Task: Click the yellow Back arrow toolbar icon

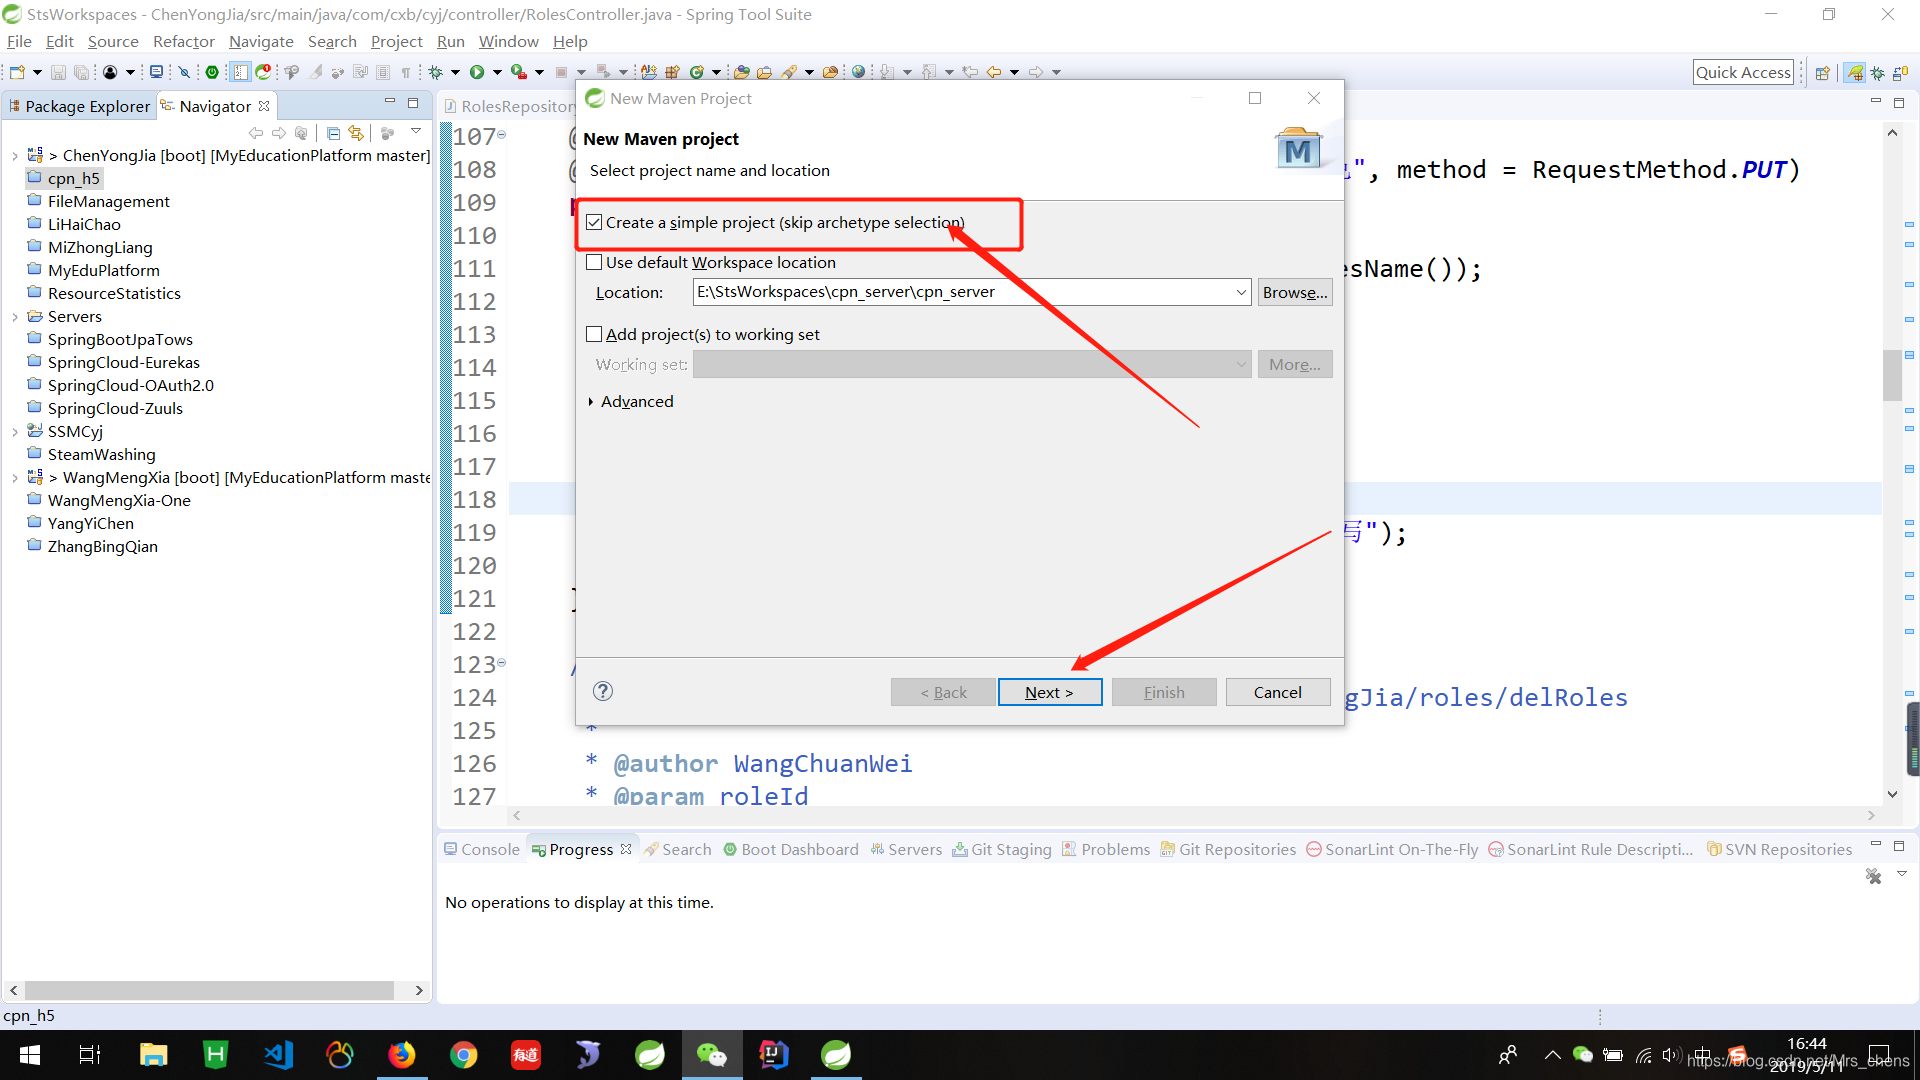Action: pos(994,72)
